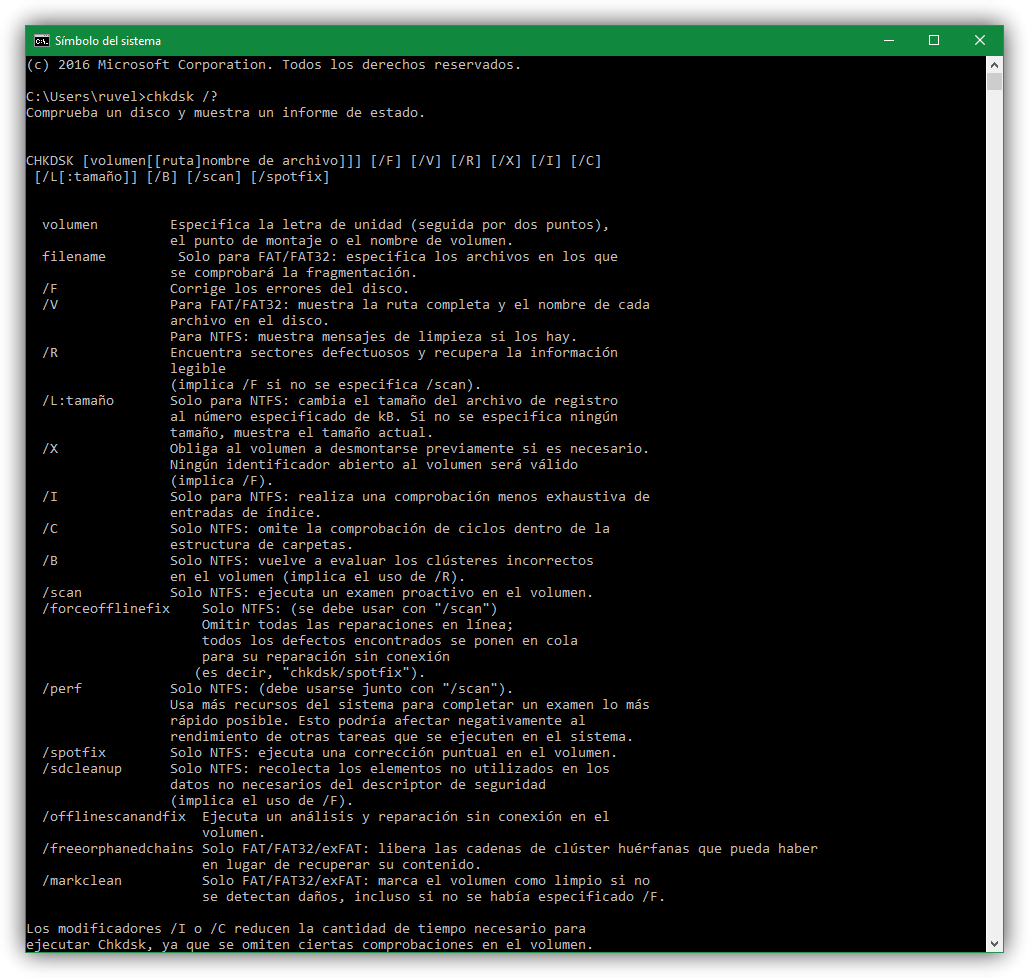This screenshot has width=1029, height=978.
Task: Click the '/R' option in the list
Action: 50,352
